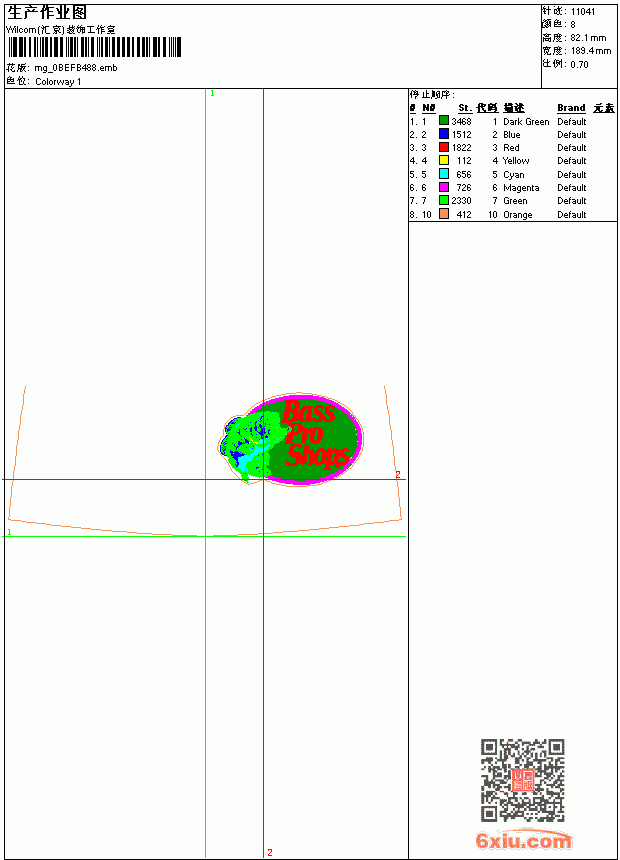Click the St. column header

click(465, 108)
